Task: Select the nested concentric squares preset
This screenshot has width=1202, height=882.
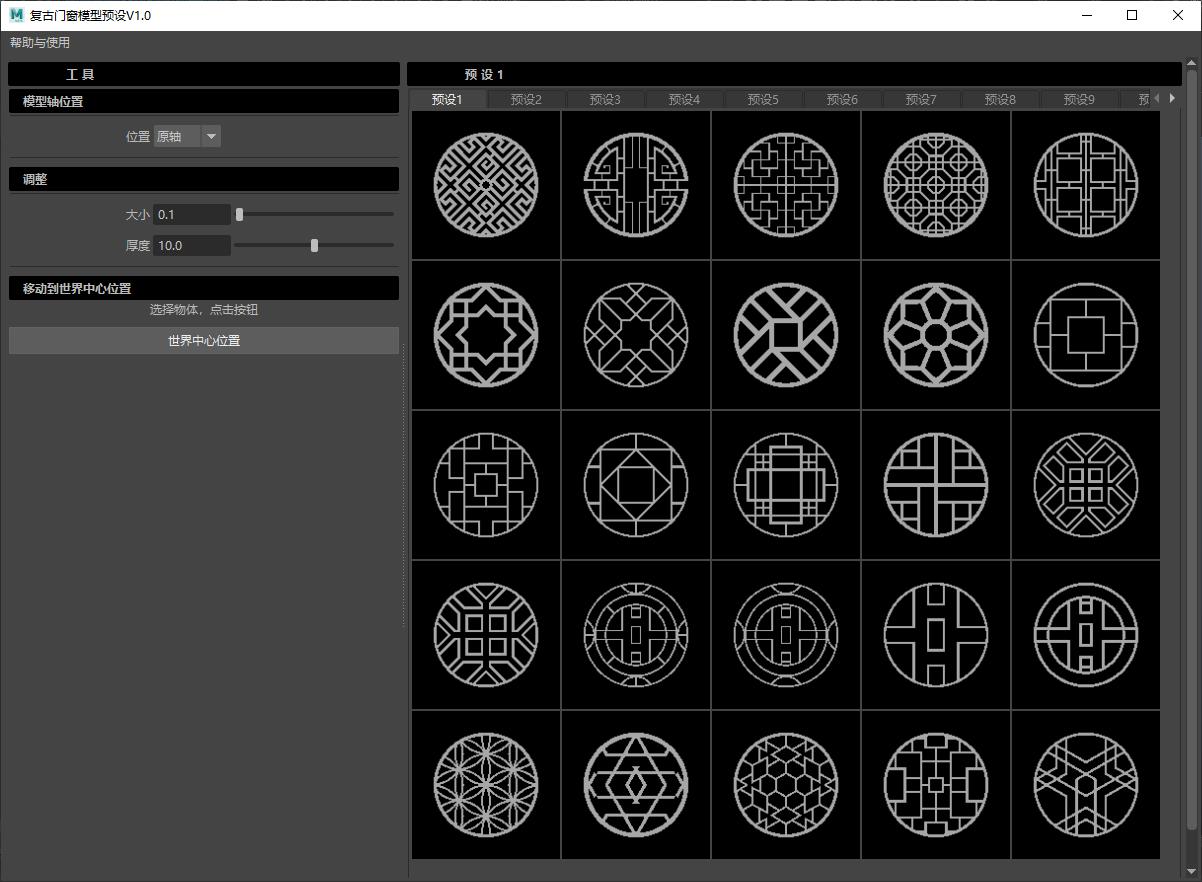Action: pos(1086,335)
